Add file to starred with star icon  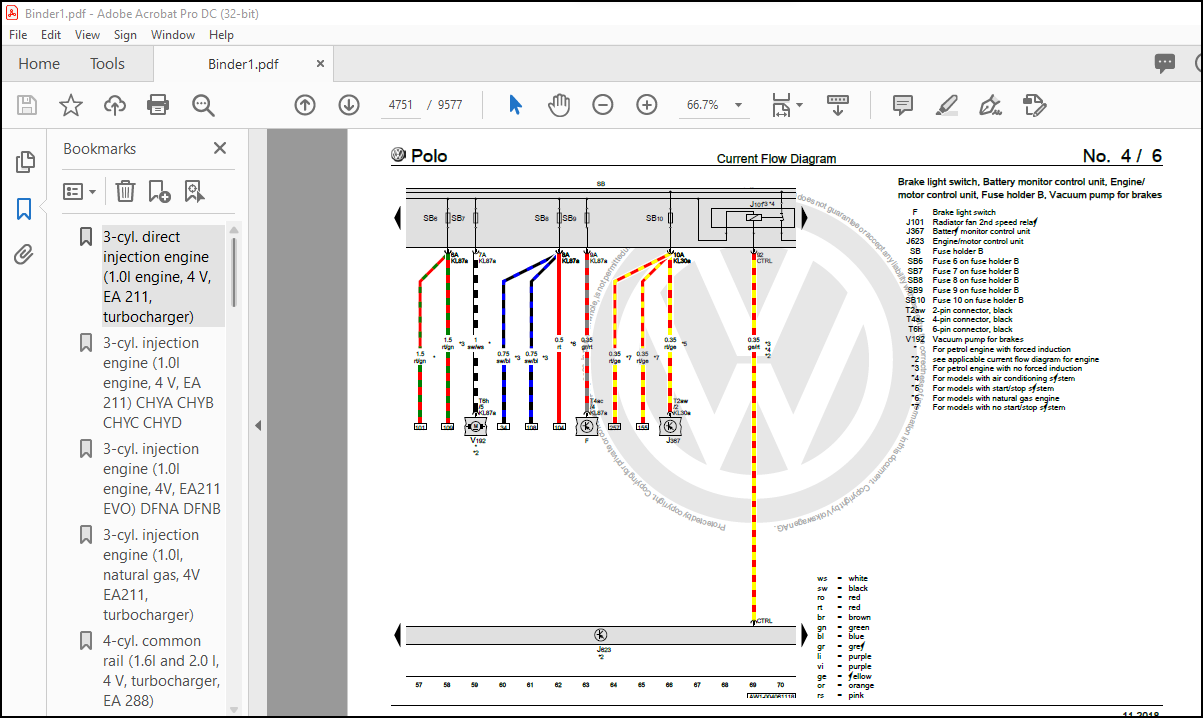[71, 105]
